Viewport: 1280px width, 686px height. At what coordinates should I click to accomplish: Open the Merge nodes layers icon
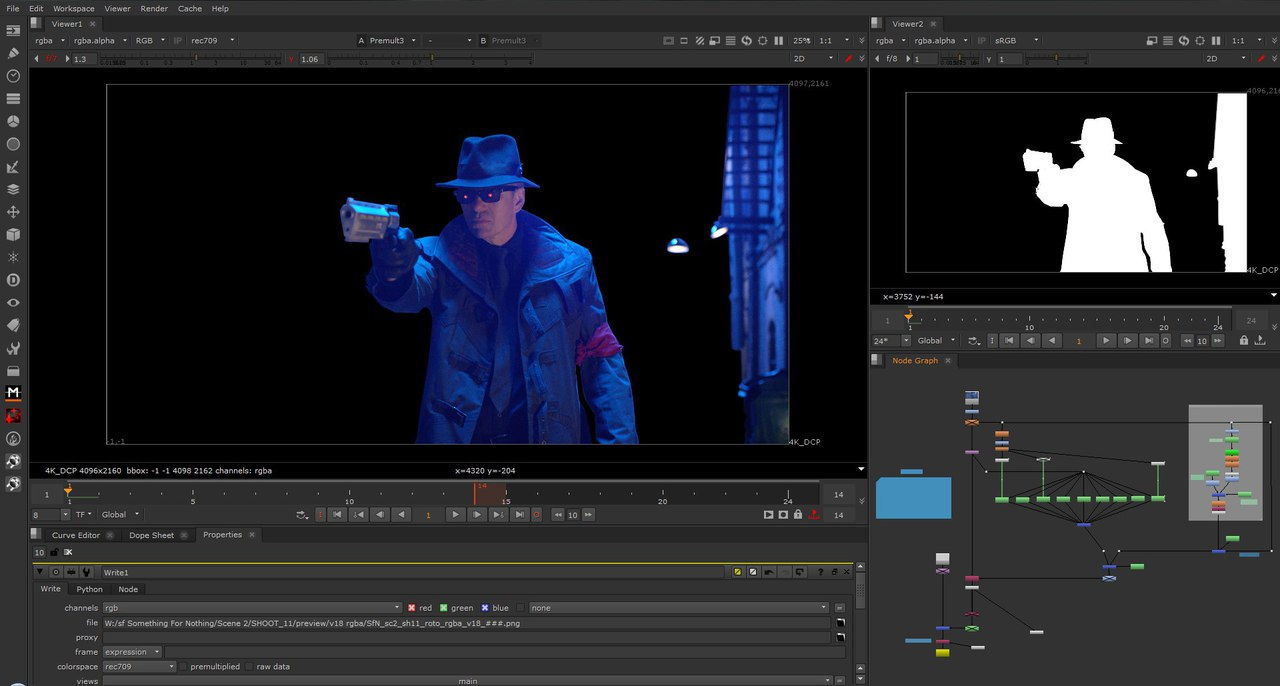pos(13,189)
